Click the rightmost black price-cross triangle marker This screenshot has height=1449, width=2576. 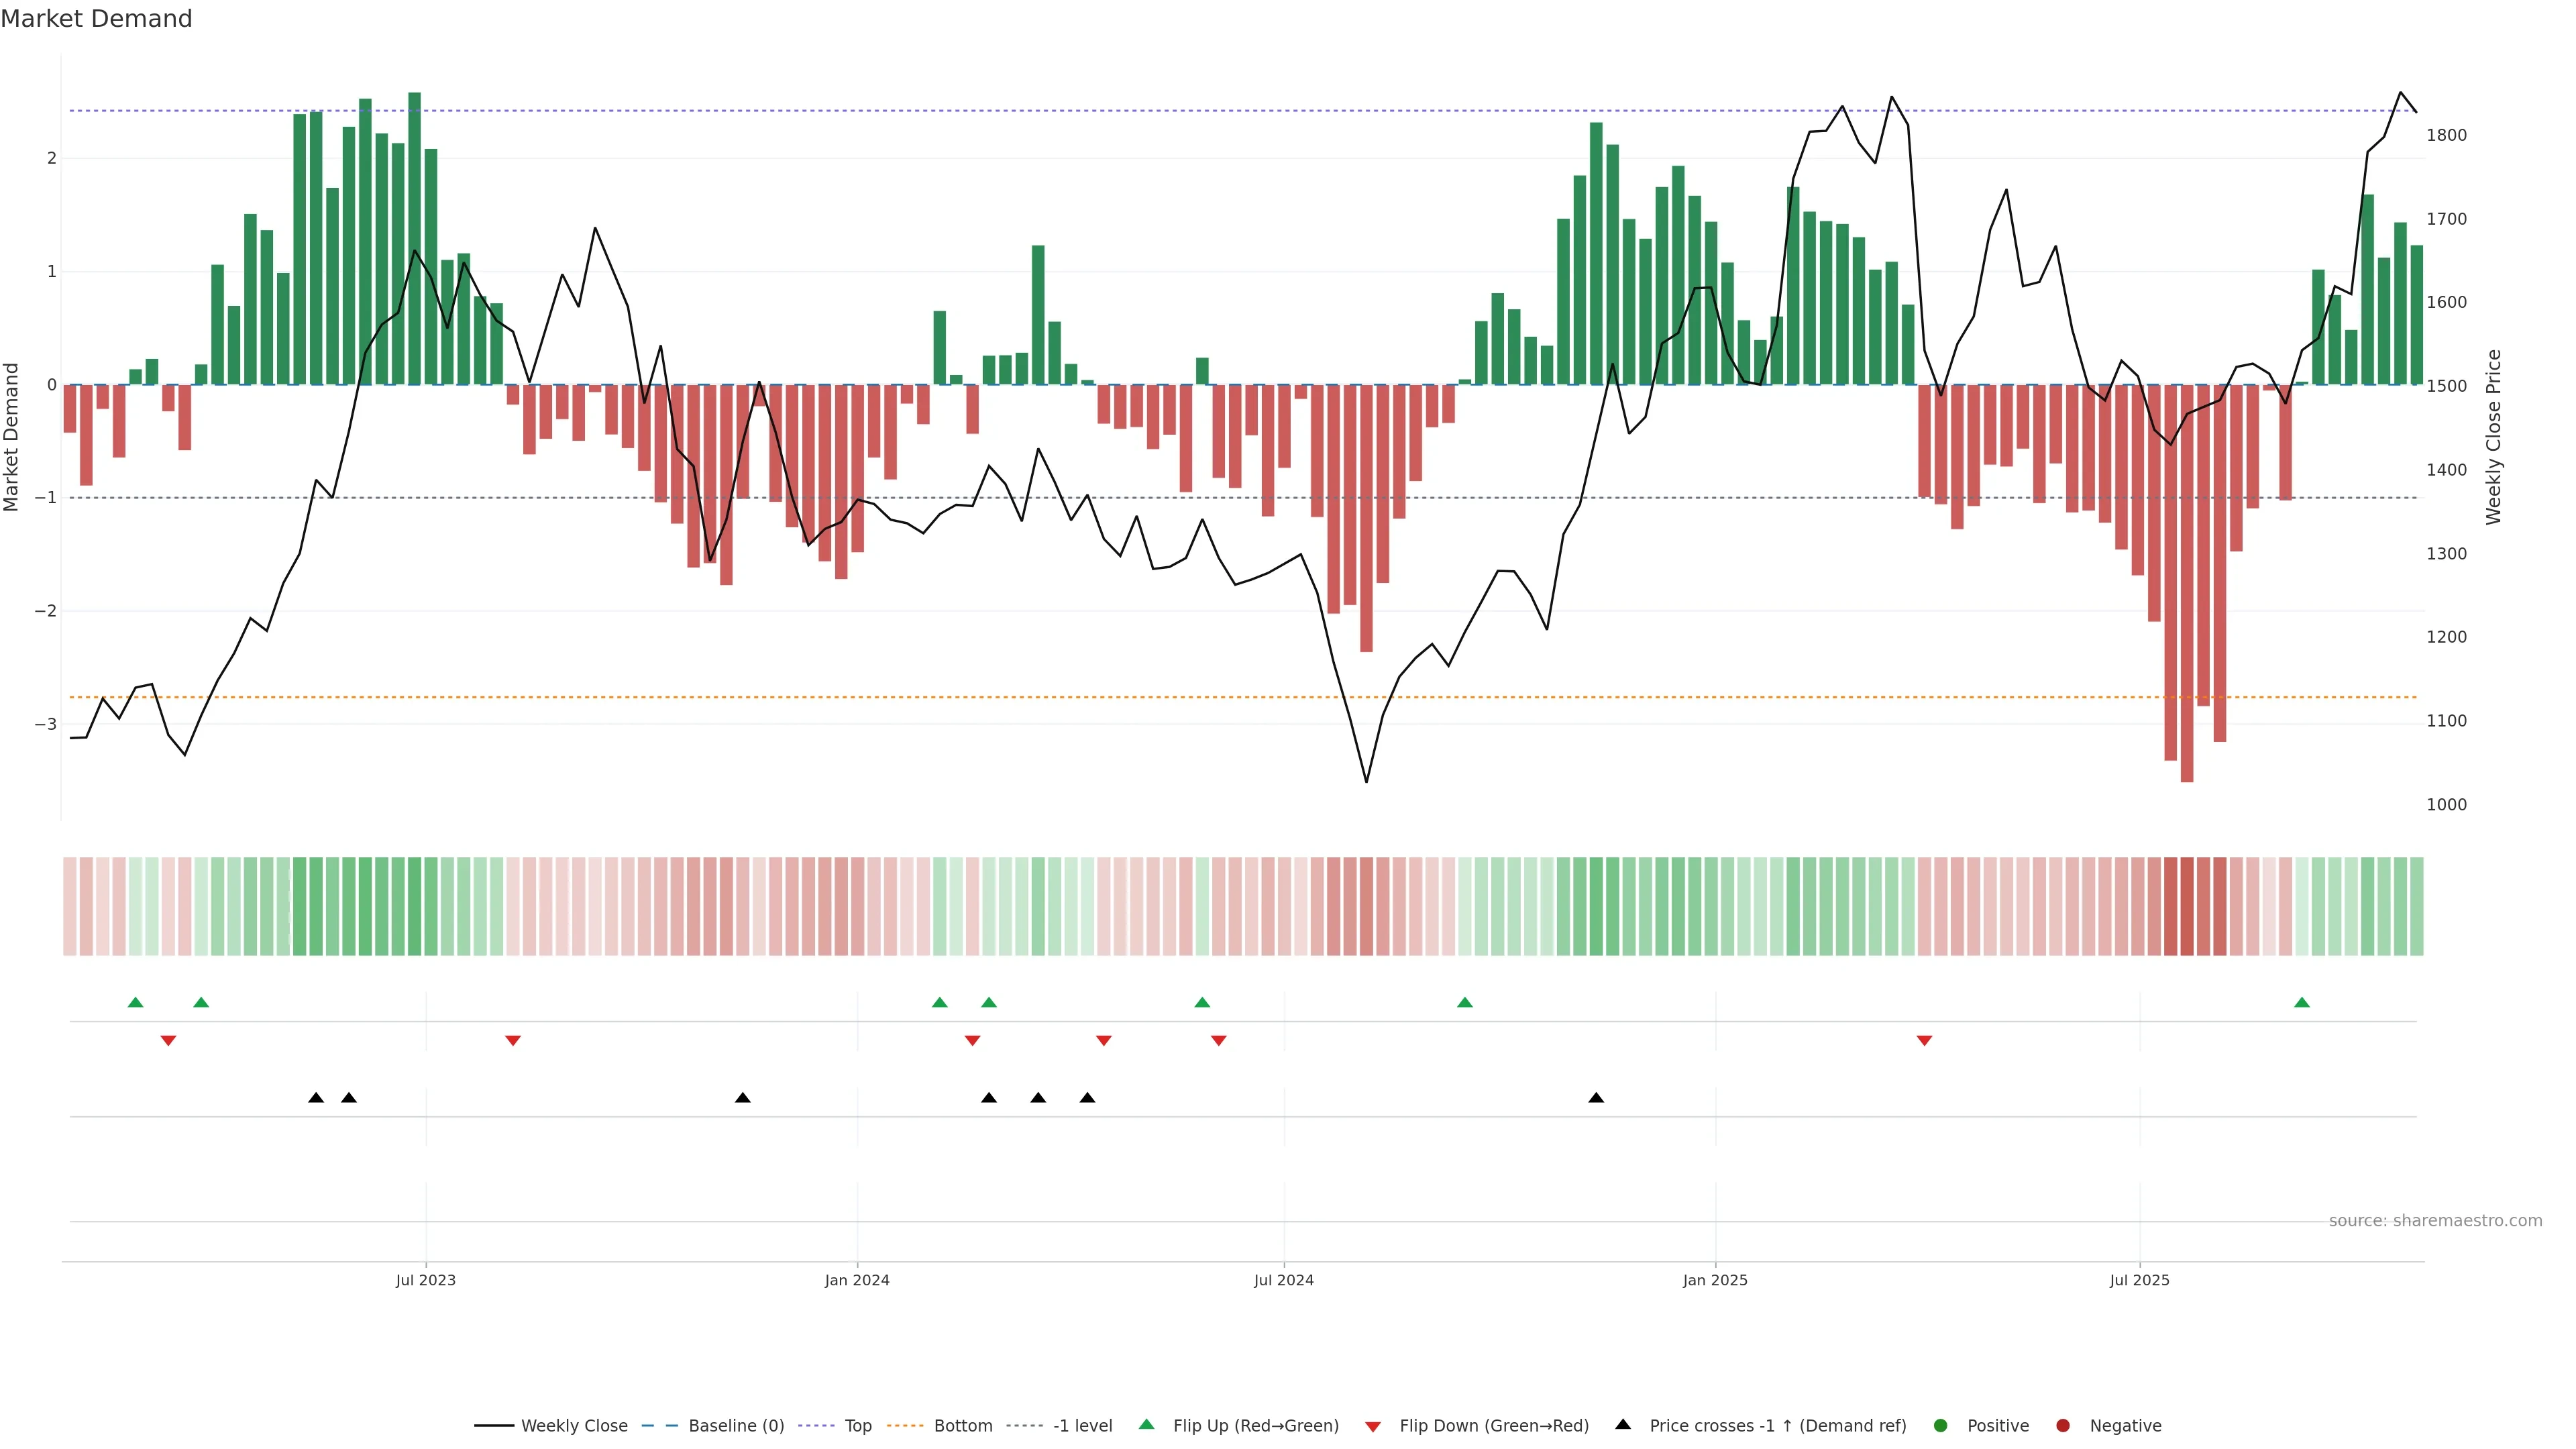coord(1596,1098)
